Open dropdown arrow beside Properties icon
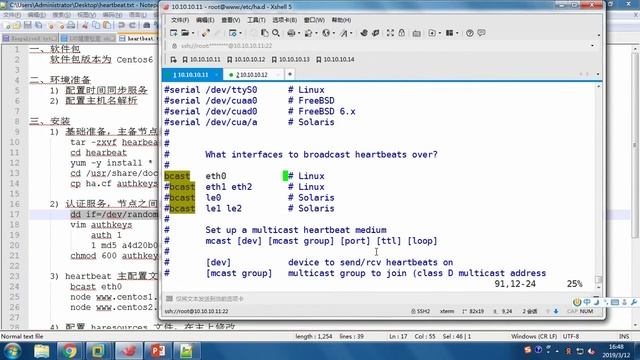The image size is (640, 360). pos(240,33)
